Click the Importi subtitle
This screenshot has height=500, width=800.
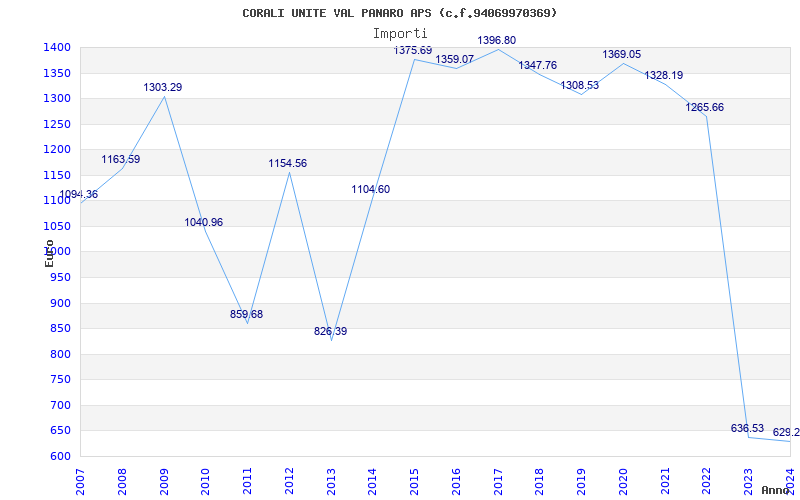(x=400, y=34)
